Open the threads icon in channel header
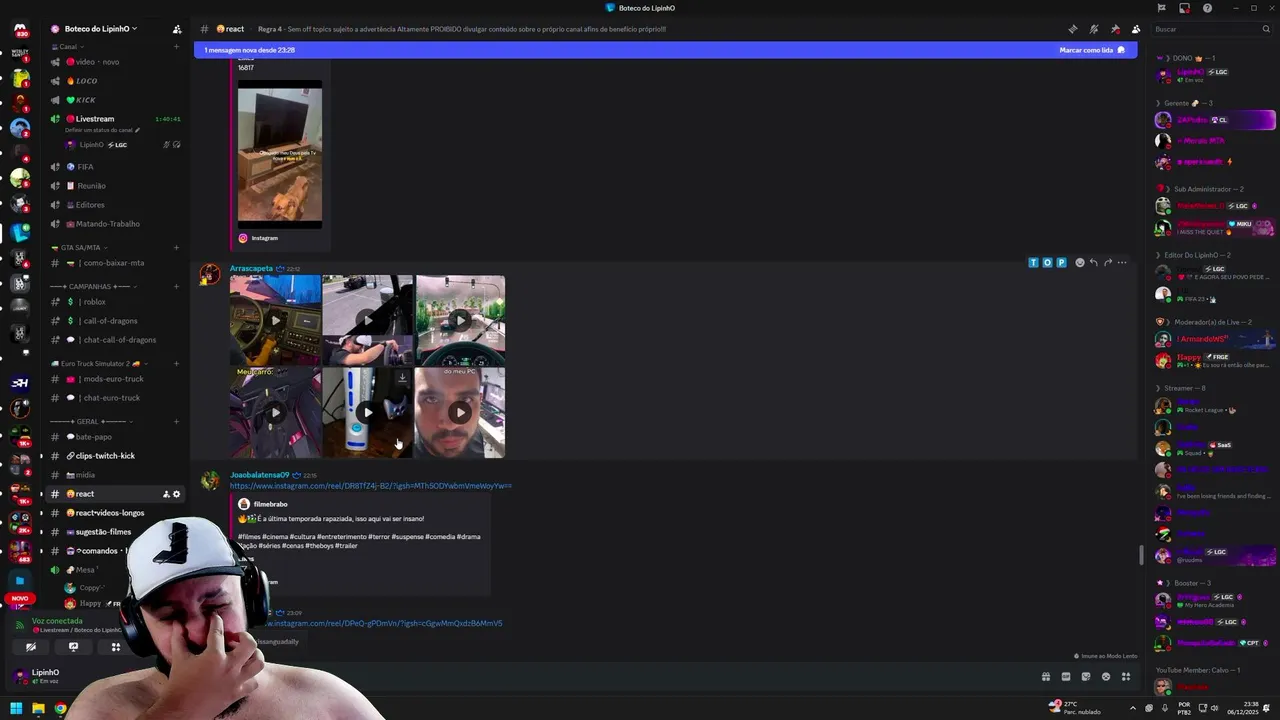 (x=1073, y=29)
